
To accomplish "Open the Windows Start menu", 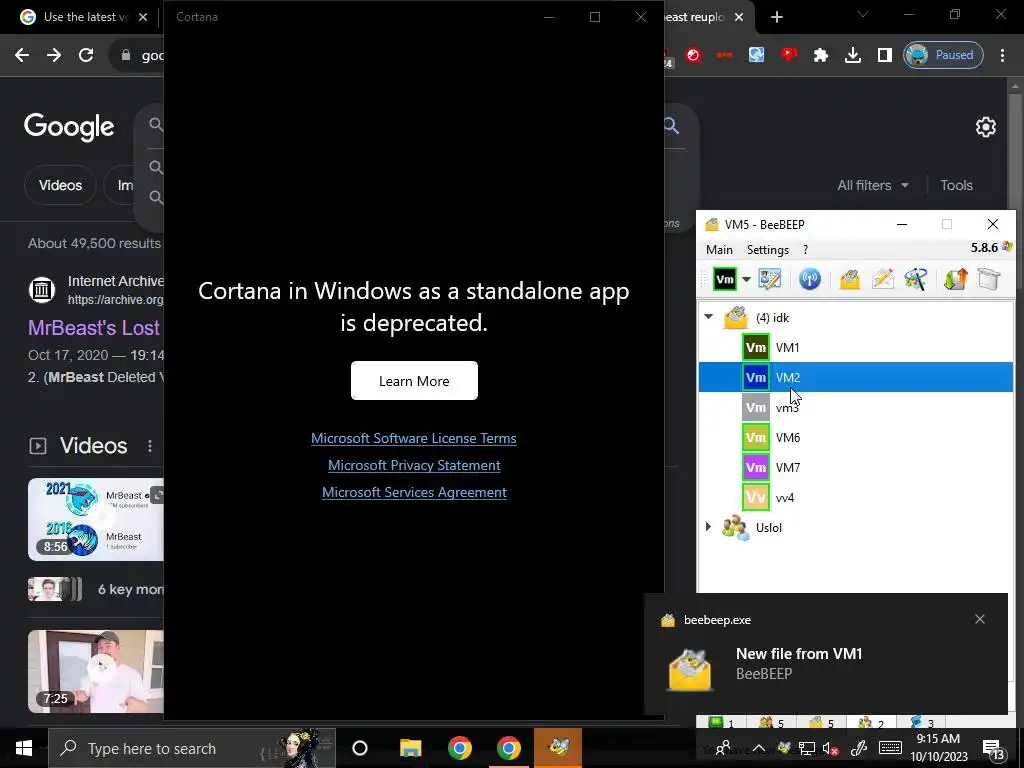I will (x=24, y=748).
